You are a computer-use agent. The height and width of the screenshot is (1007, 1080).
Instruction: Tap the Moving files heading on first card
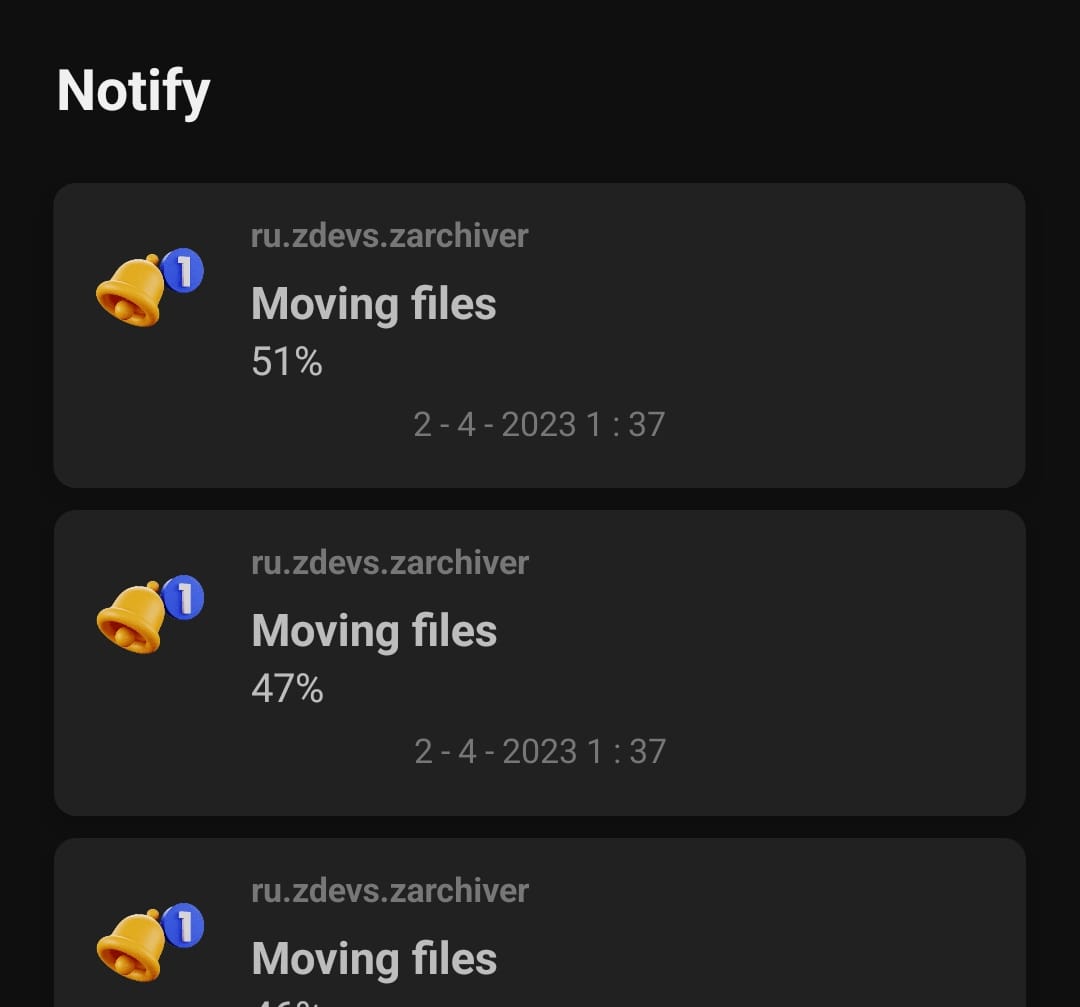(373, 302)
